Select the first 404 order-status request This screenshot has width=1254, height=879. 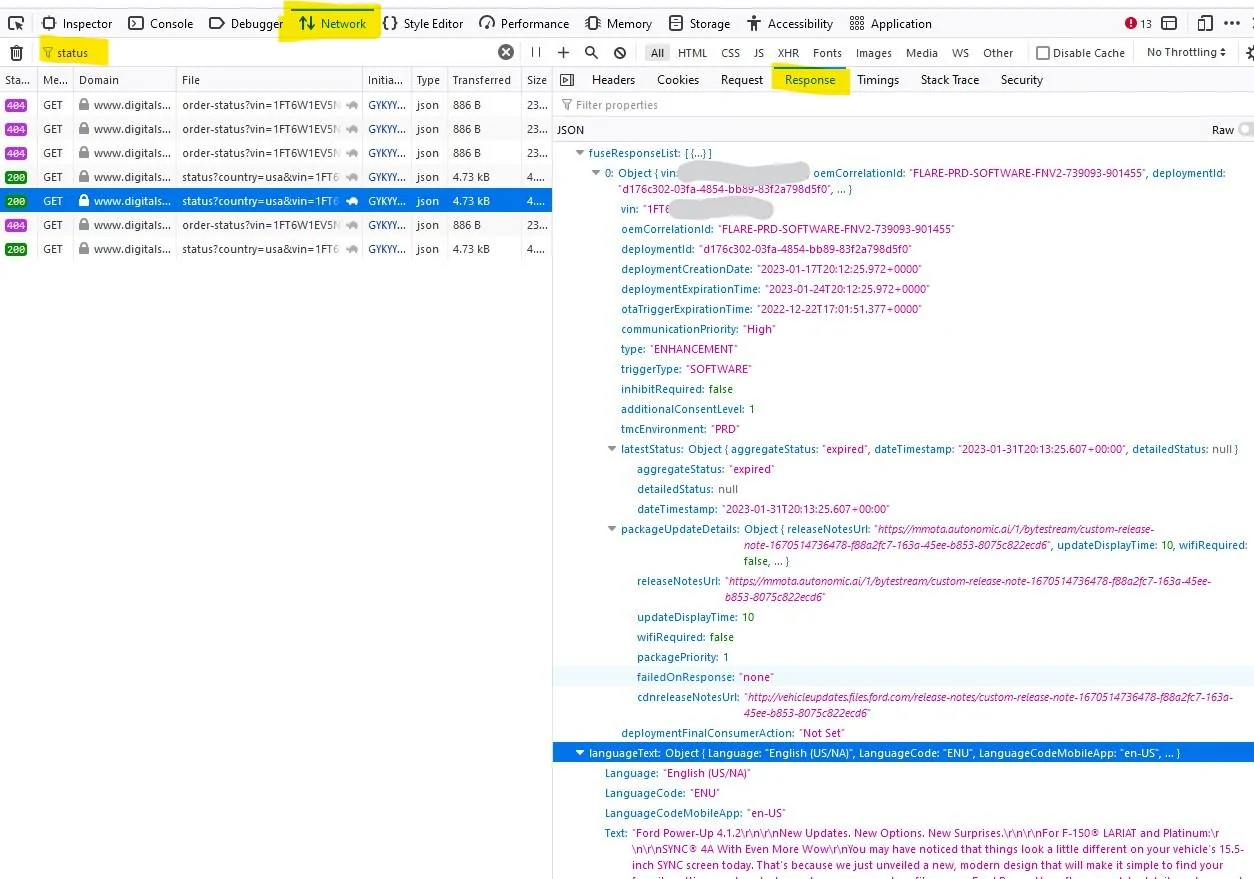coord(275,105)
